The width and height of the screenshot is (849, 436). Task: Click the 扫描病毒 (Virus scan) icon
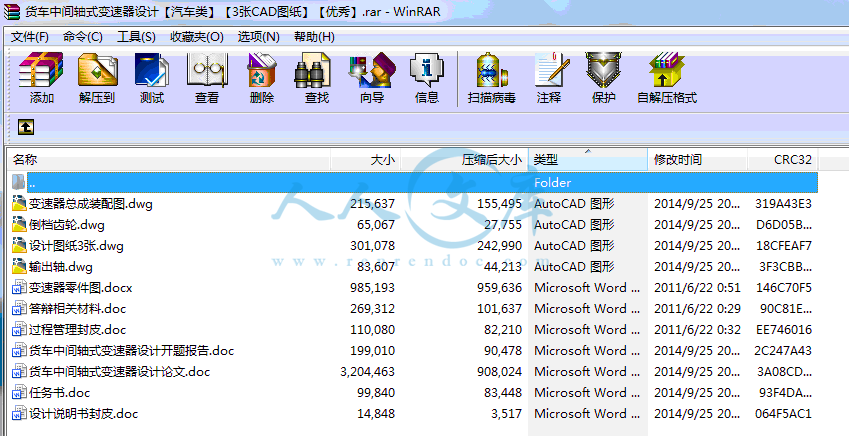(492, 70)
